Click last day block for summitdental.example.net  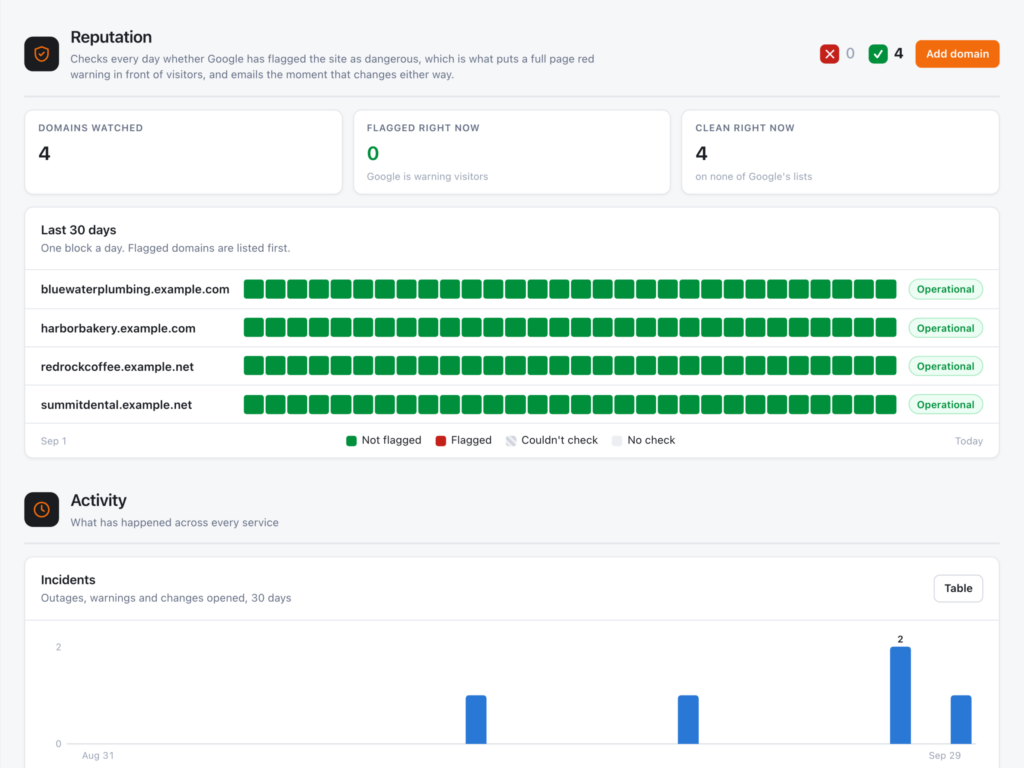point(886,404)
